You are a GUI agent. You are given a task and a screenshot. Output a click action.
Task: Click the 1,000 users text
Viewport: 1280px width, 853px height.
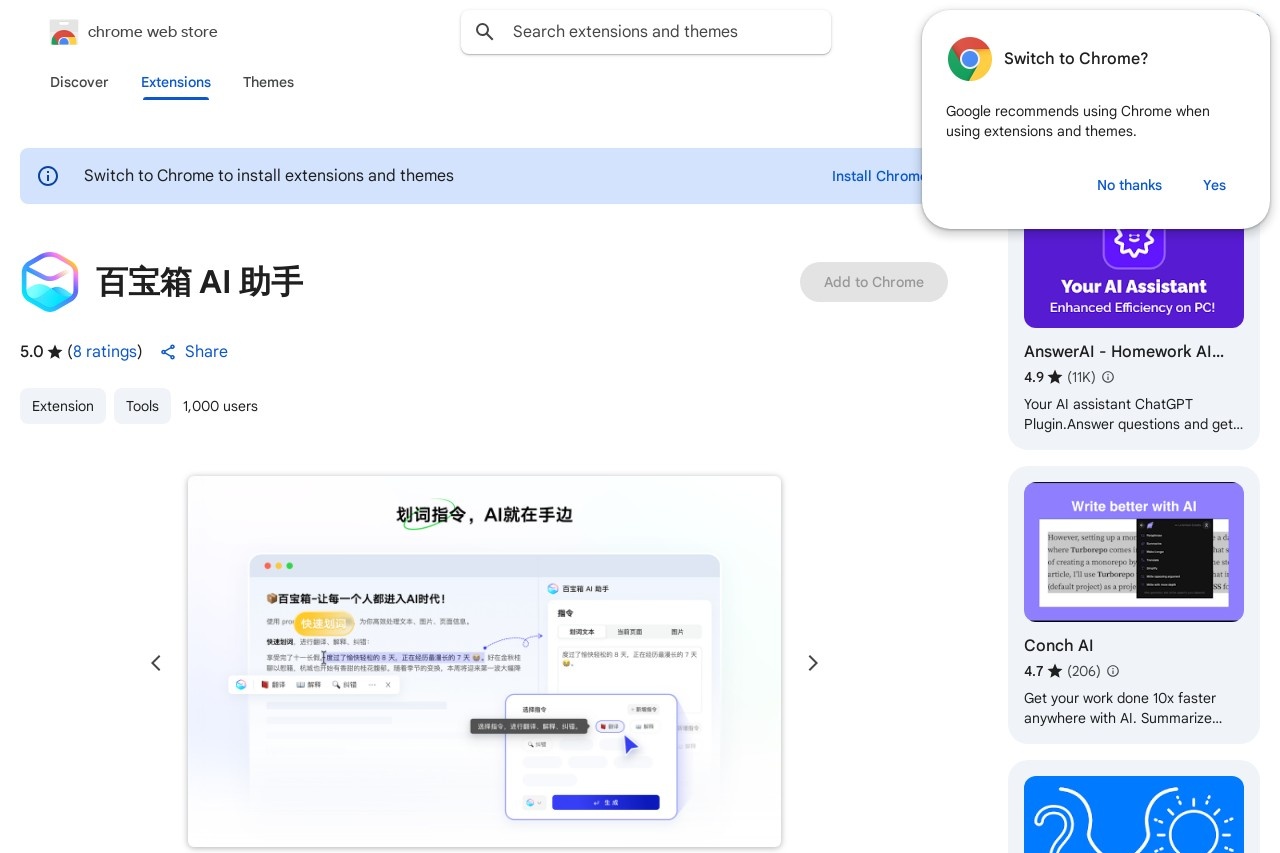click(x=220, y=406)
